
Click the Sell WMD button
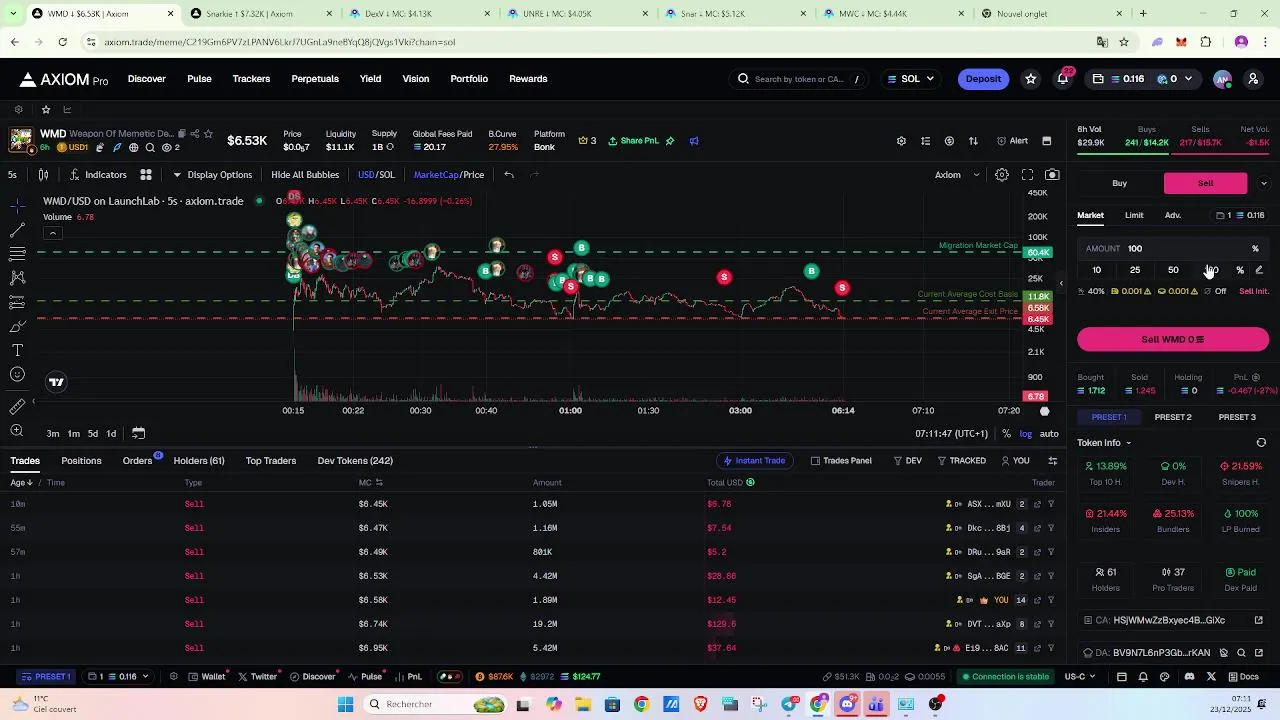click(1173, 340)
